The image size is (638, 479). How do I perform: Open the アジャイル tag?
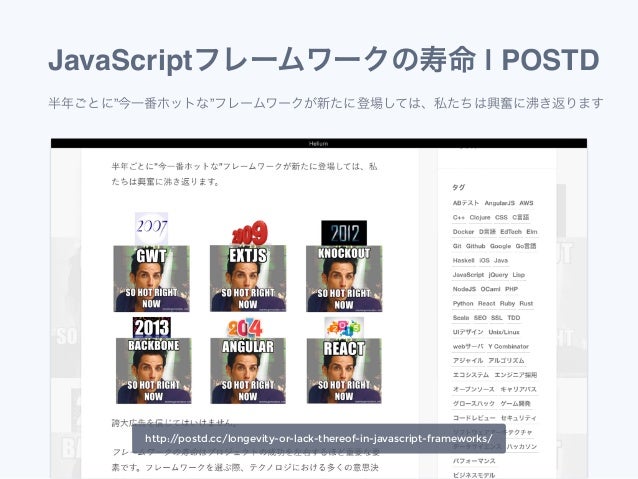(468, 361)
